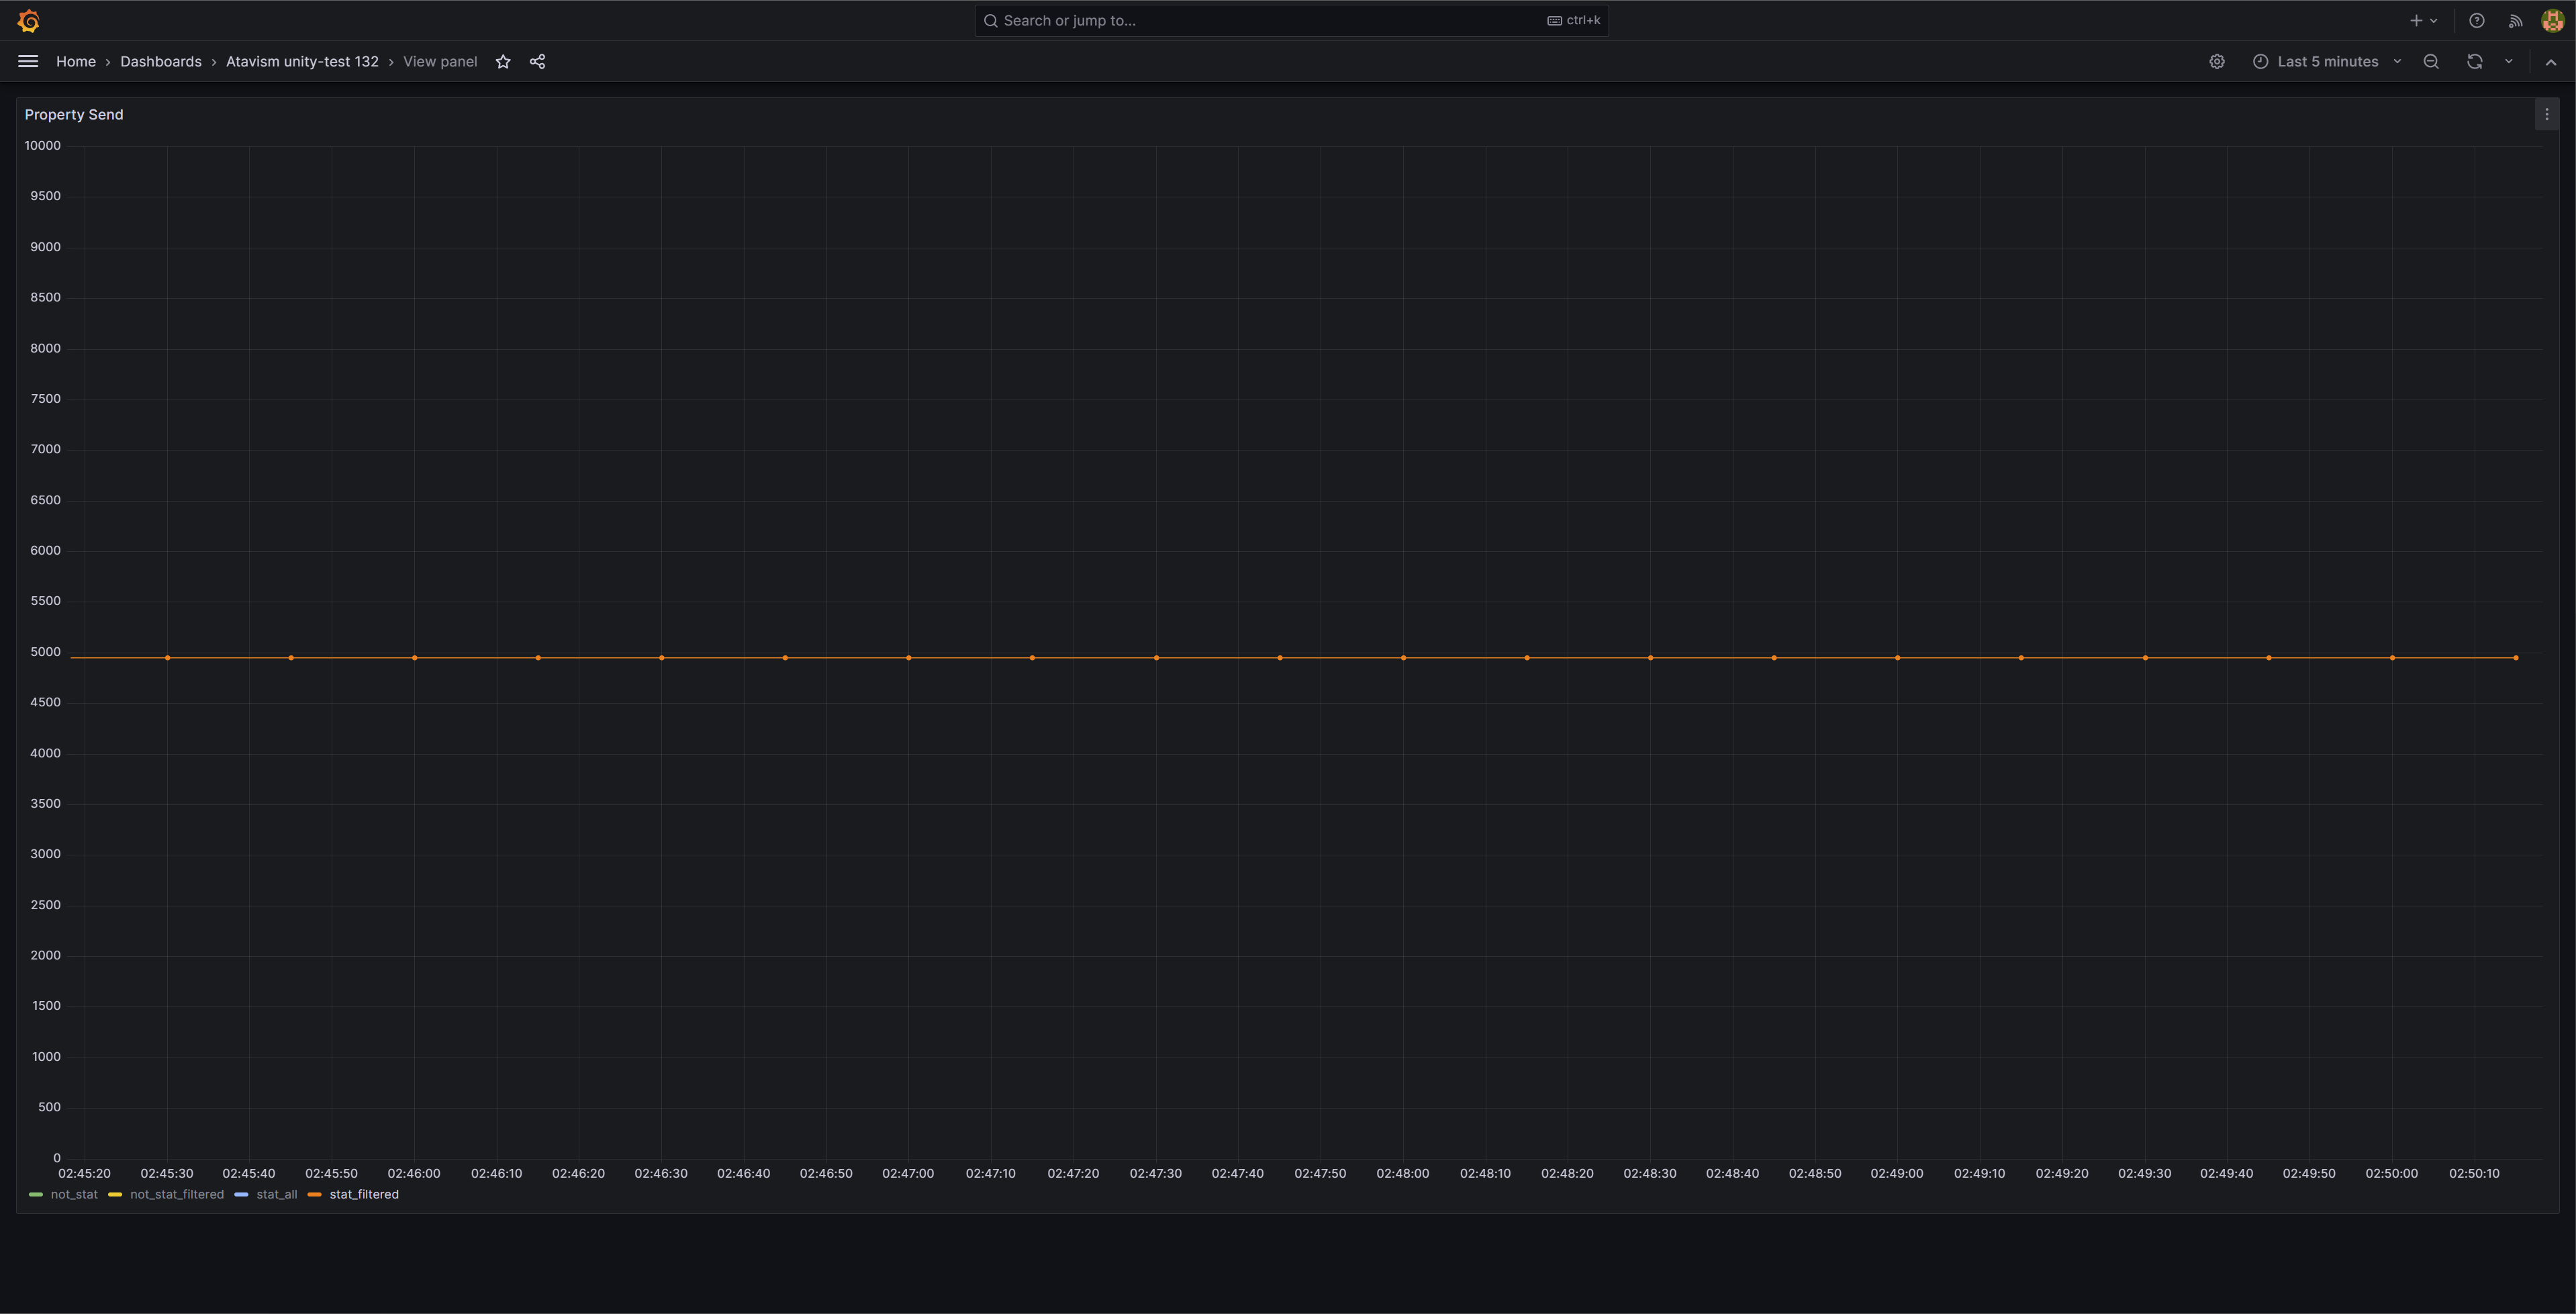Click the stat_filtered orange color swatch
Viewport: 2576px width, 1314px height.
[x=315, y=1195]
